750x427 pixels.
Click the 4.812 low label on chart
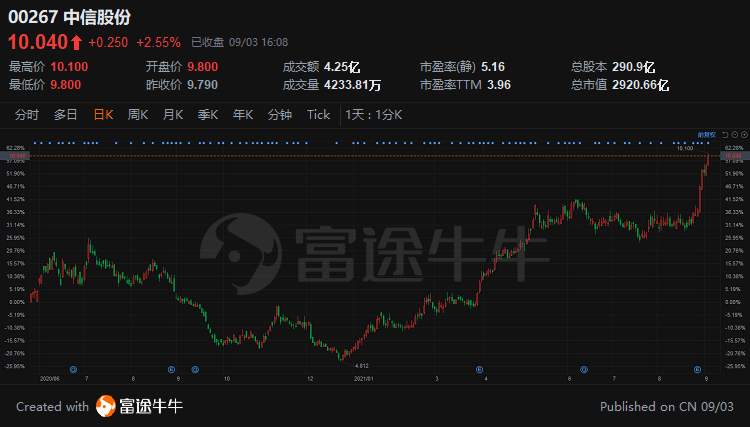[x=362, y=366]
